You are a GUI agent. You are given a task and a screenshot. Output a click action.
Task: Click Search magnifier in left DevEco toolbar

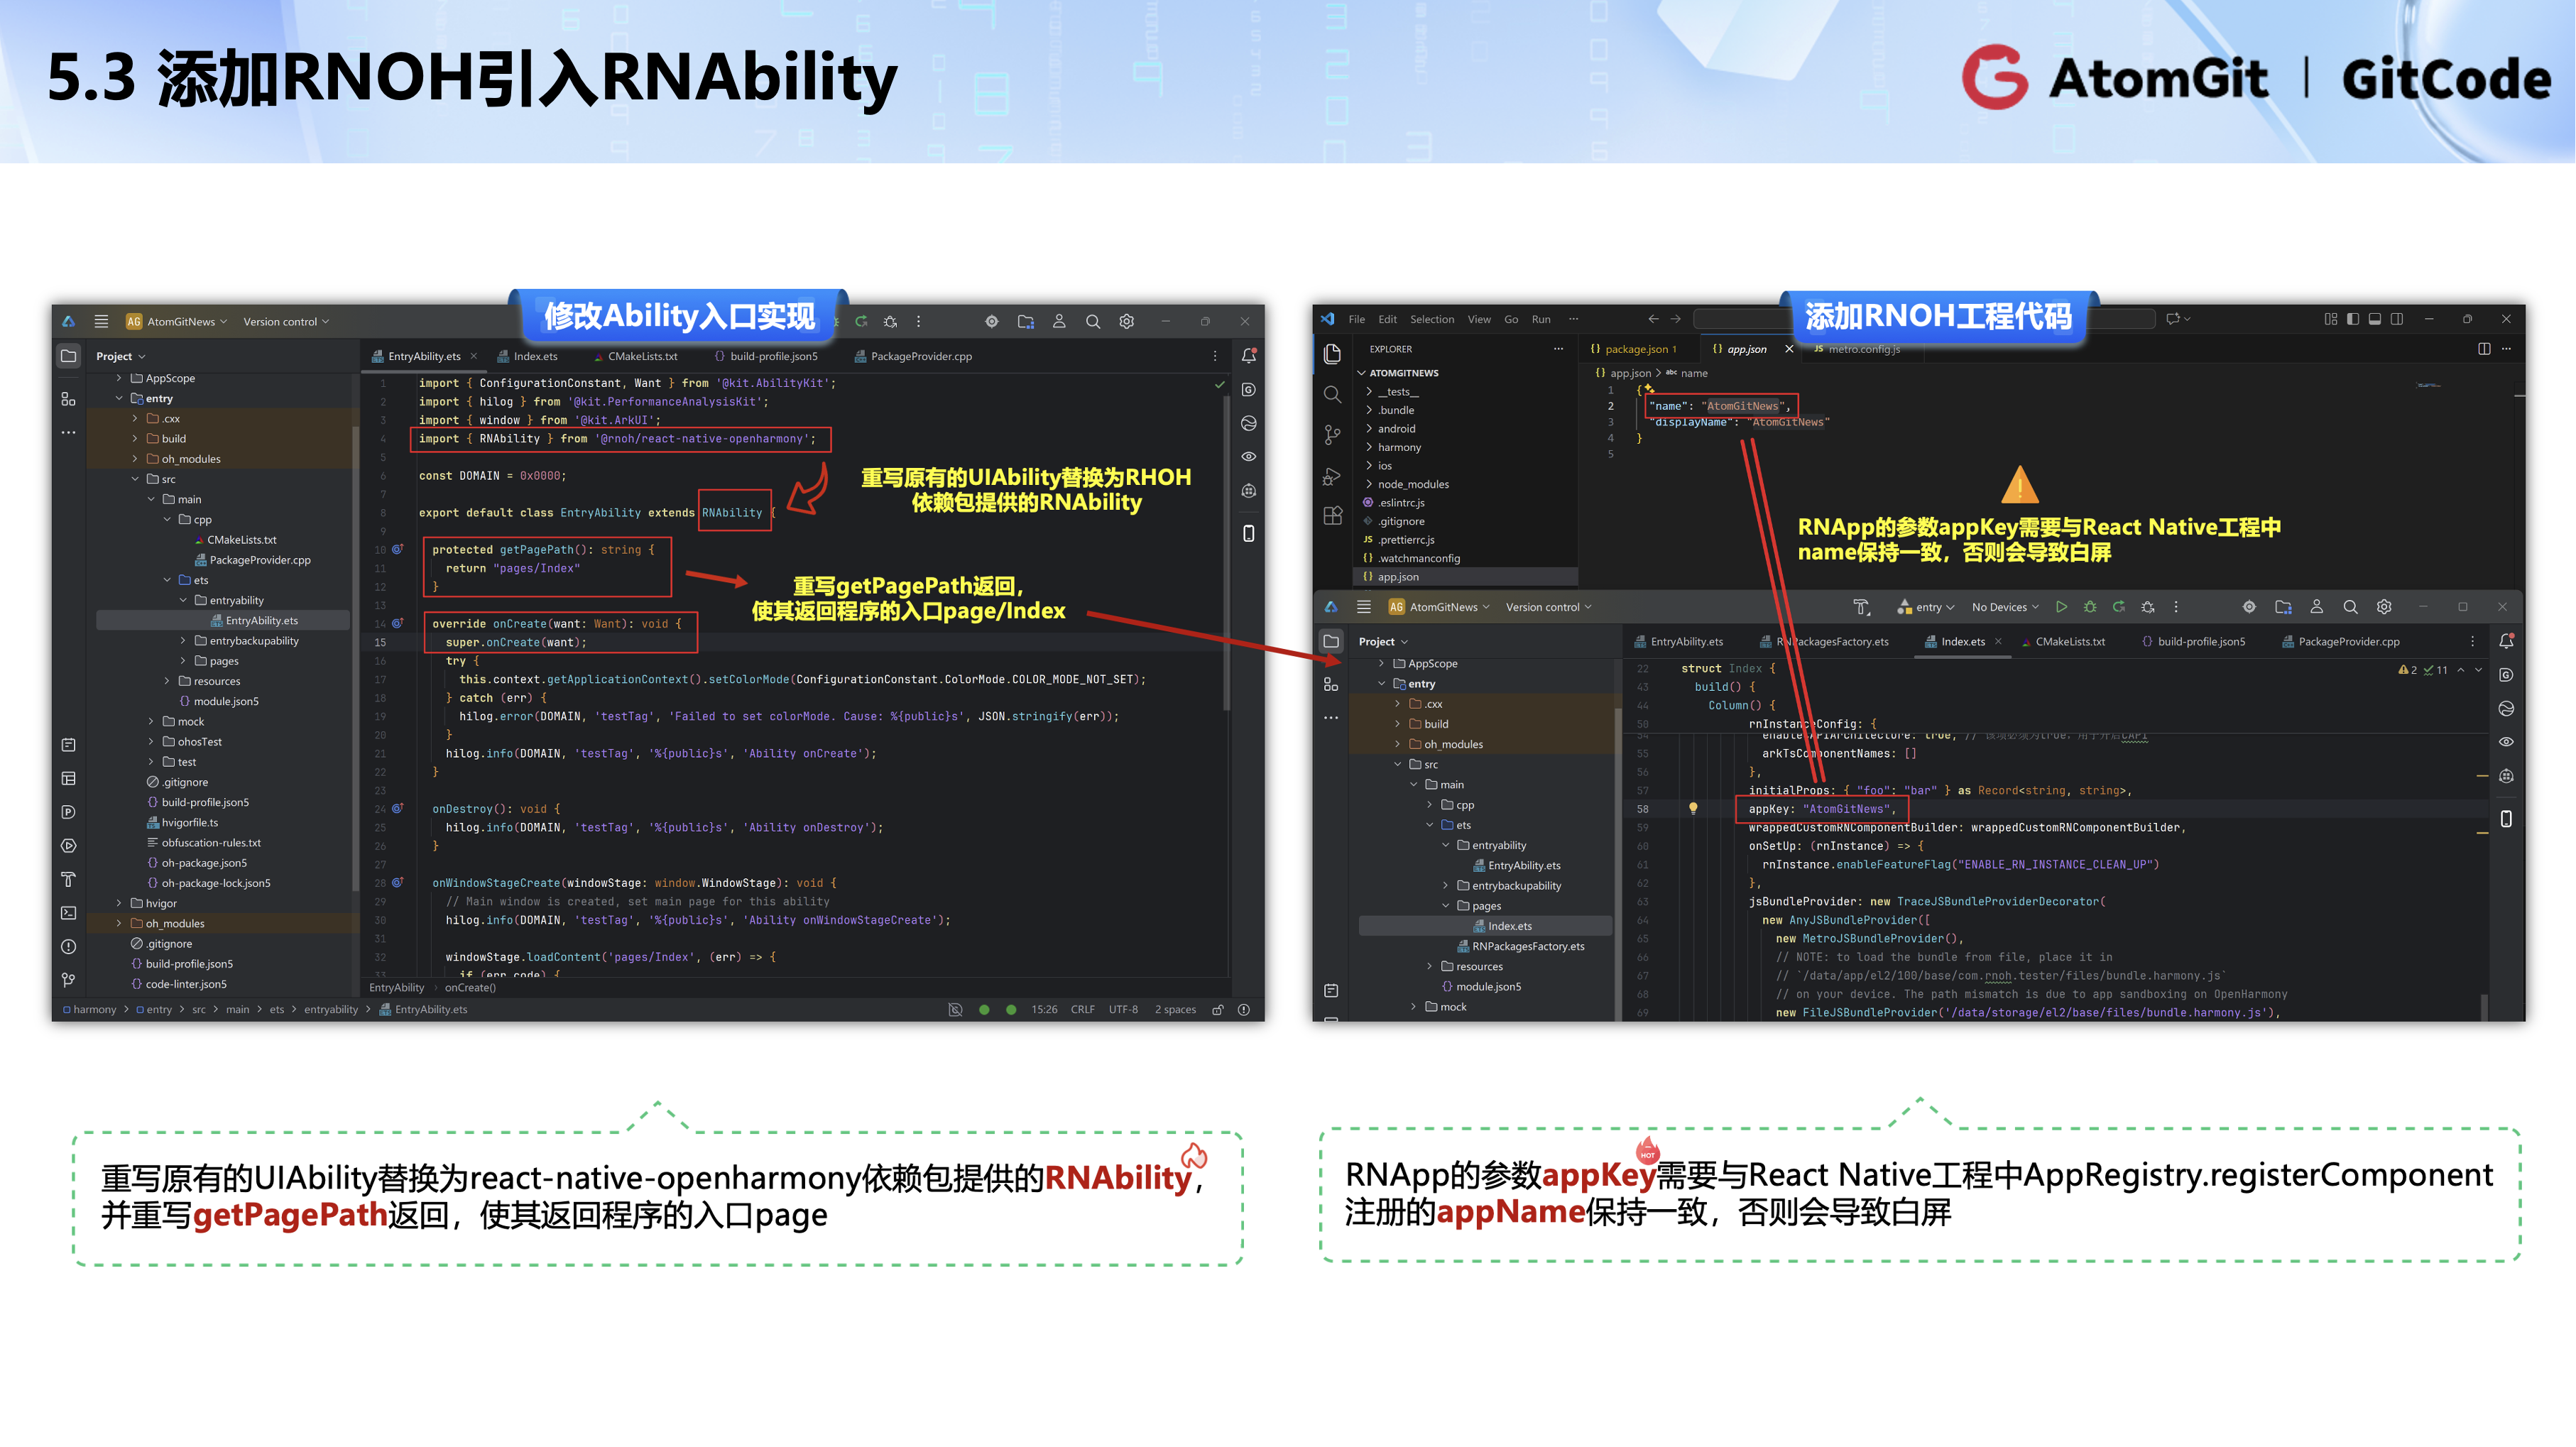pos(1093,321)
